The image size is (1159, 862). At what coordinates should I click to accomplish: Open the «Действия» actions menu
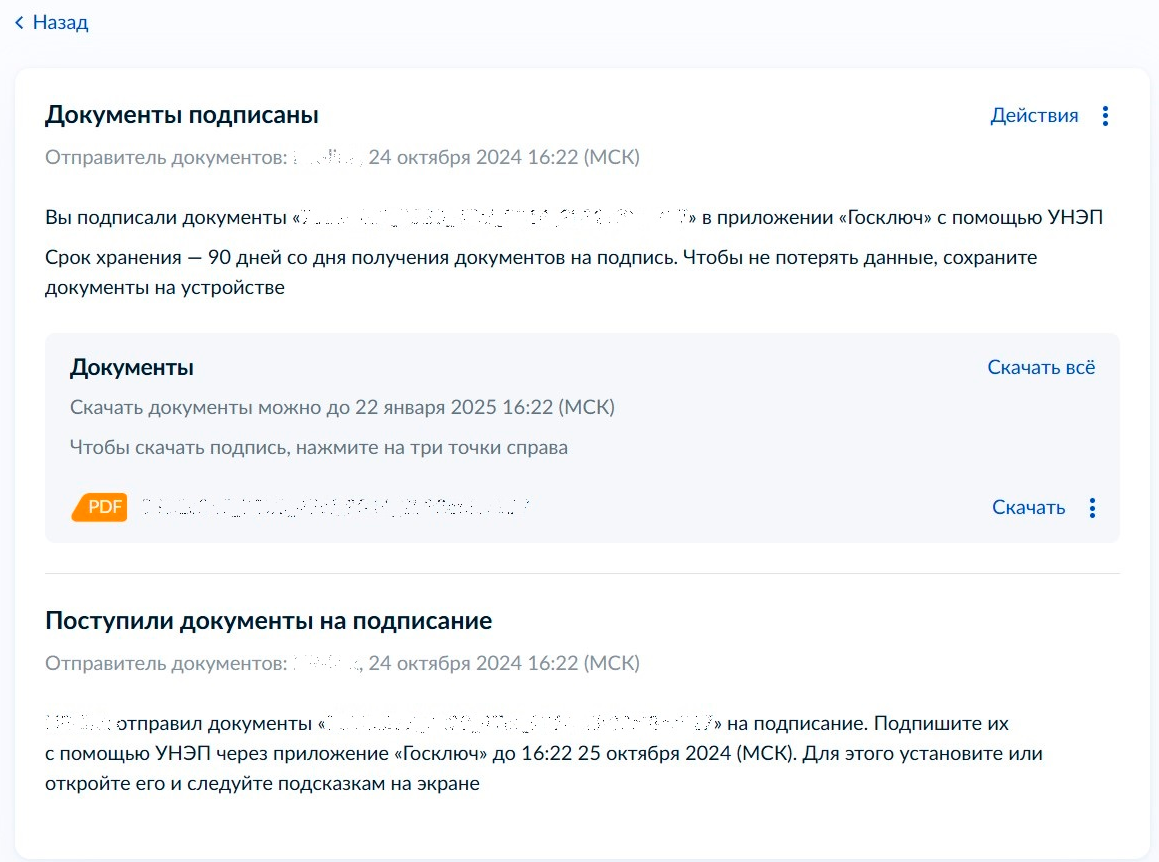[1034, 115]
